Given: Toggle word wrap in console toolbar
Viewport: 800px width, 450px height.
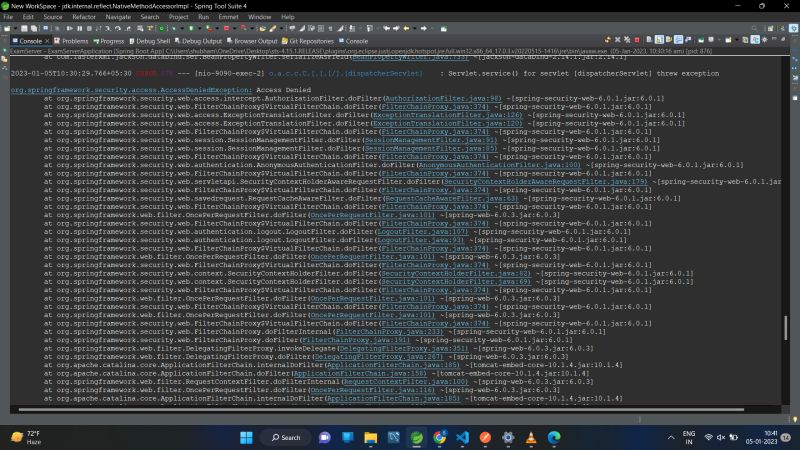Looking at the screenshot, I should point(668,39).
